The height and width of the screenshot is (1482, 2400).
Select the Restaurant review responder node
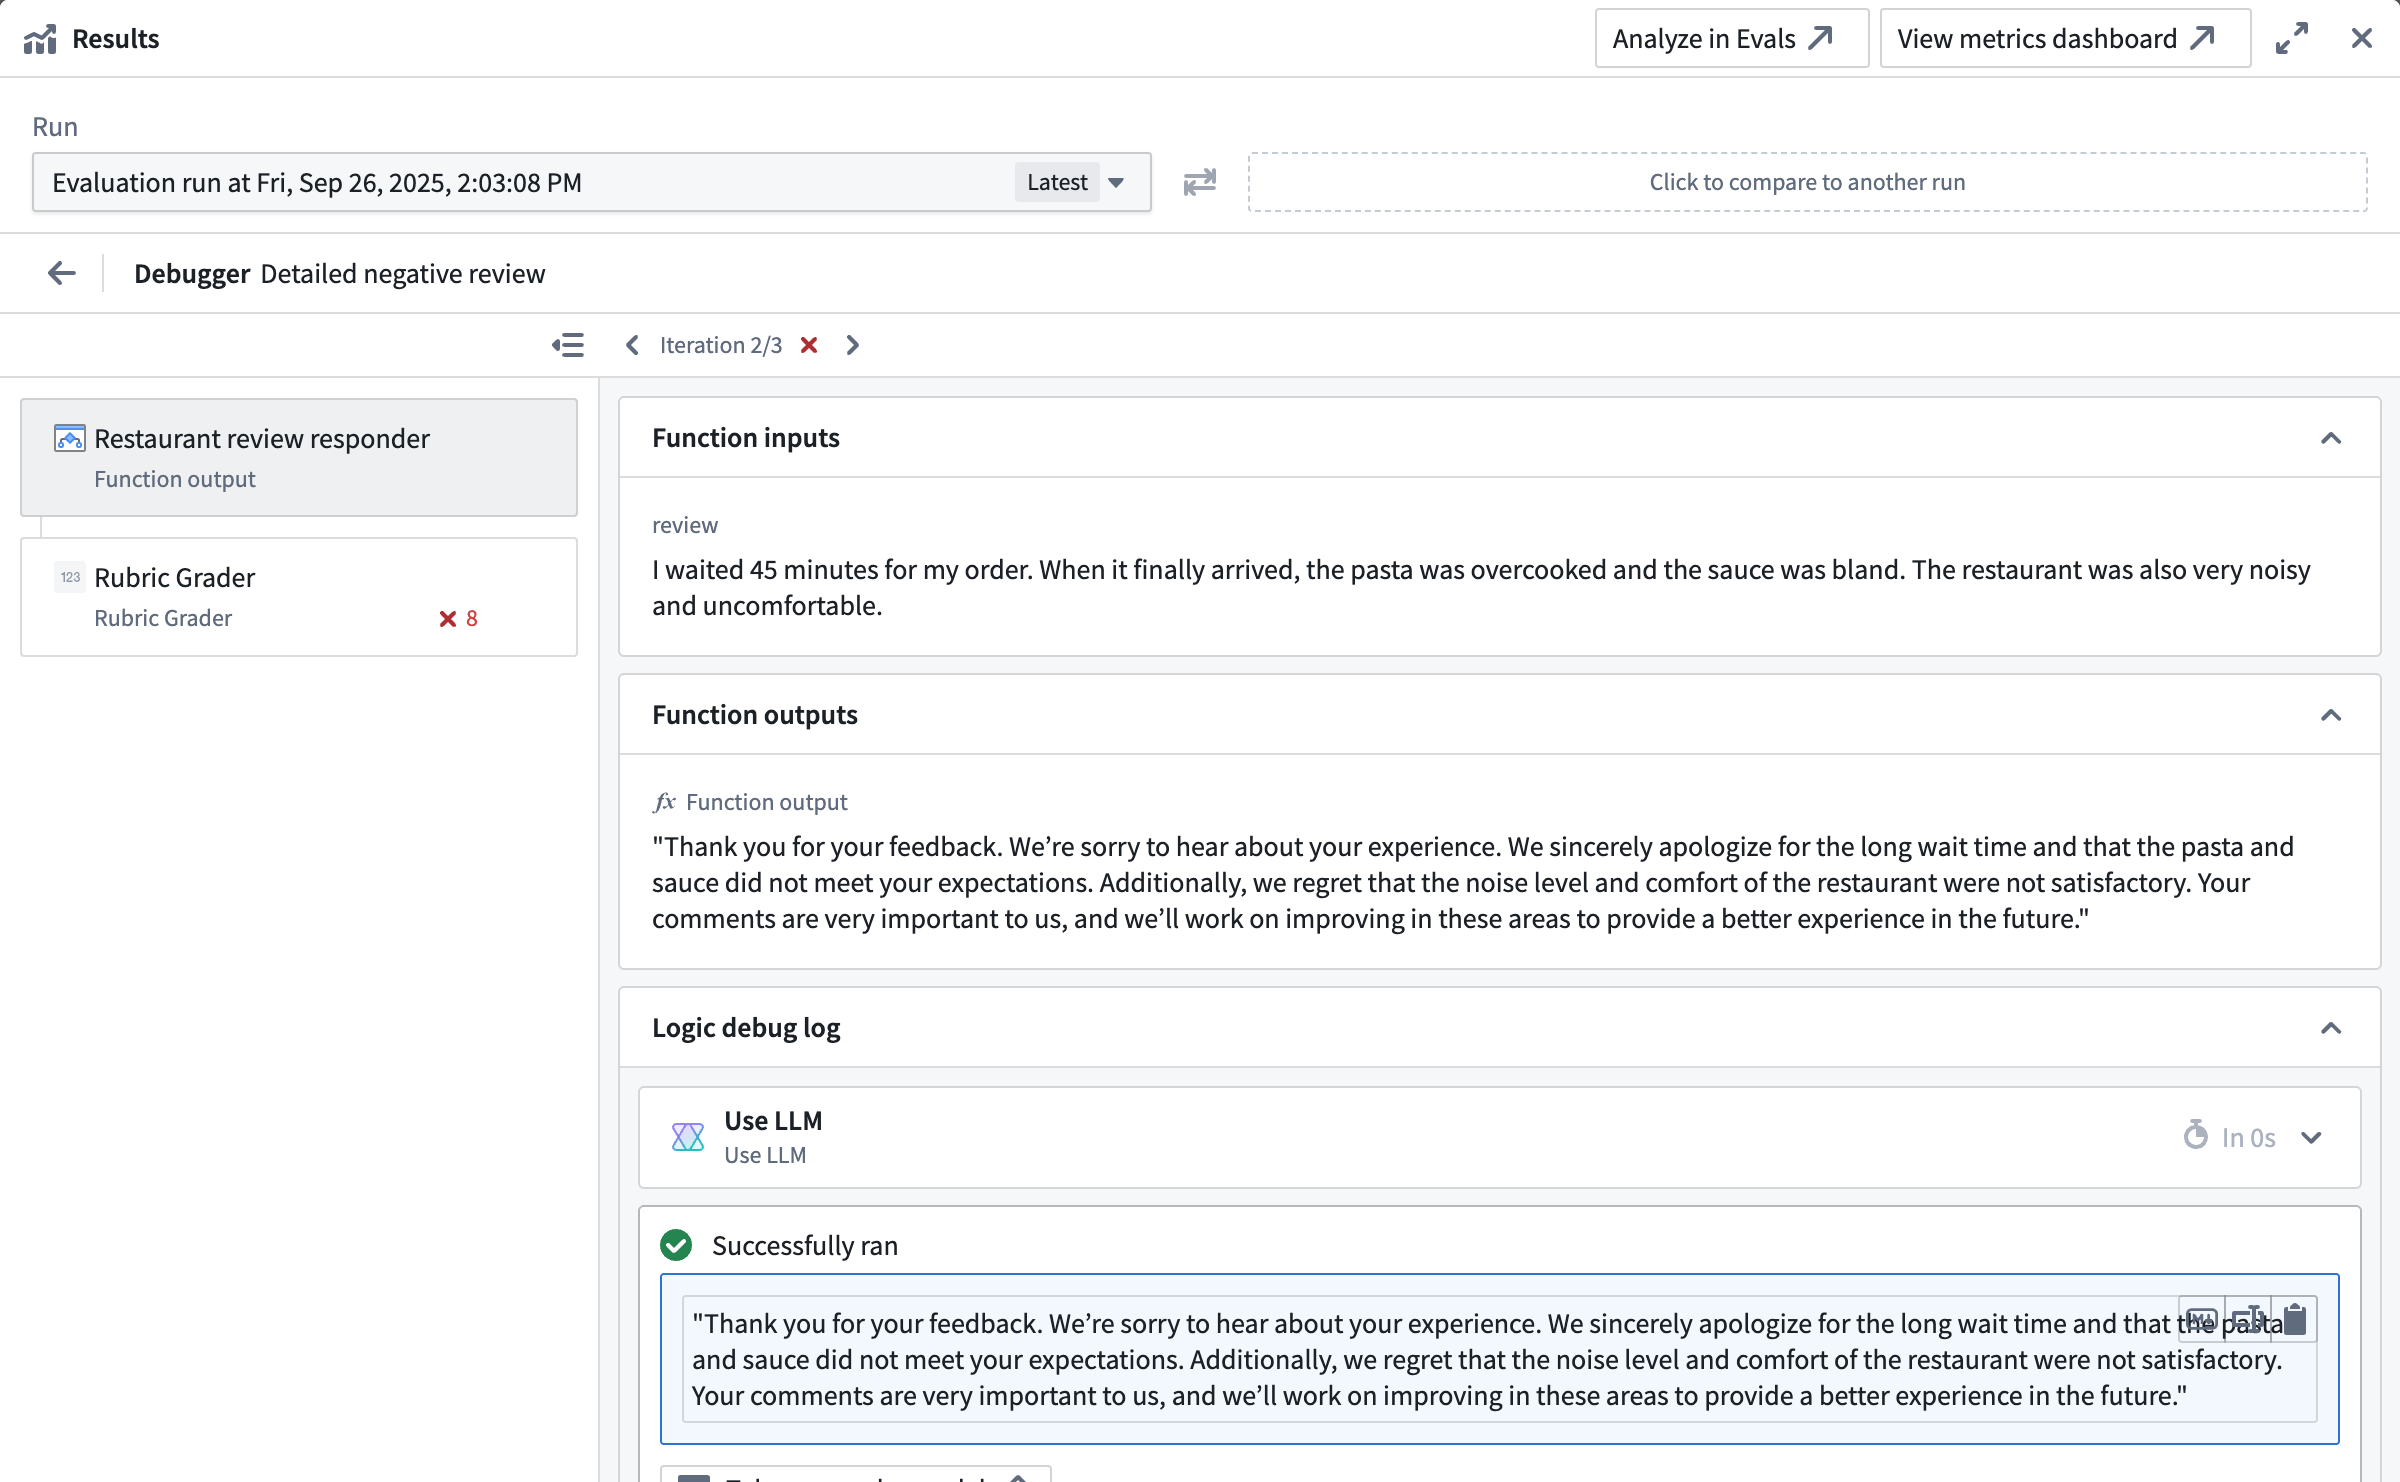pyautogui.click(x=298, y=457)
